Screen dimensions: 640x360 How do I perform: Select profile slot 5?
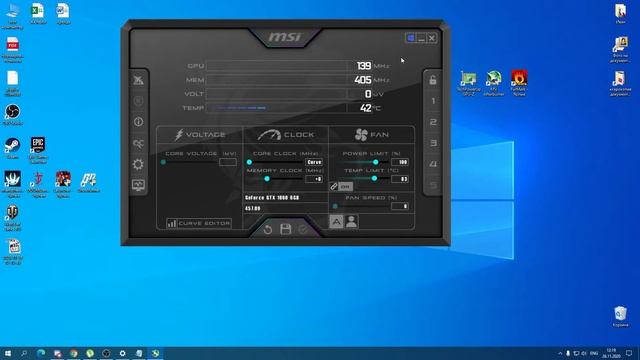433,185
